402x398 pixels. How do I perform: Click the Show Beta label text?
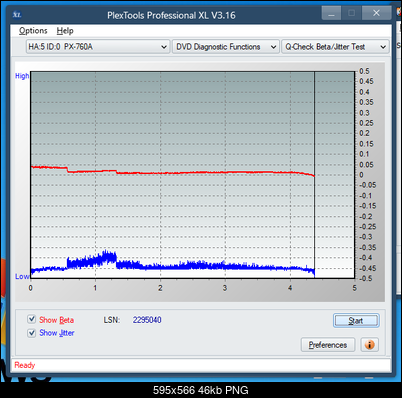pos(56,320)
